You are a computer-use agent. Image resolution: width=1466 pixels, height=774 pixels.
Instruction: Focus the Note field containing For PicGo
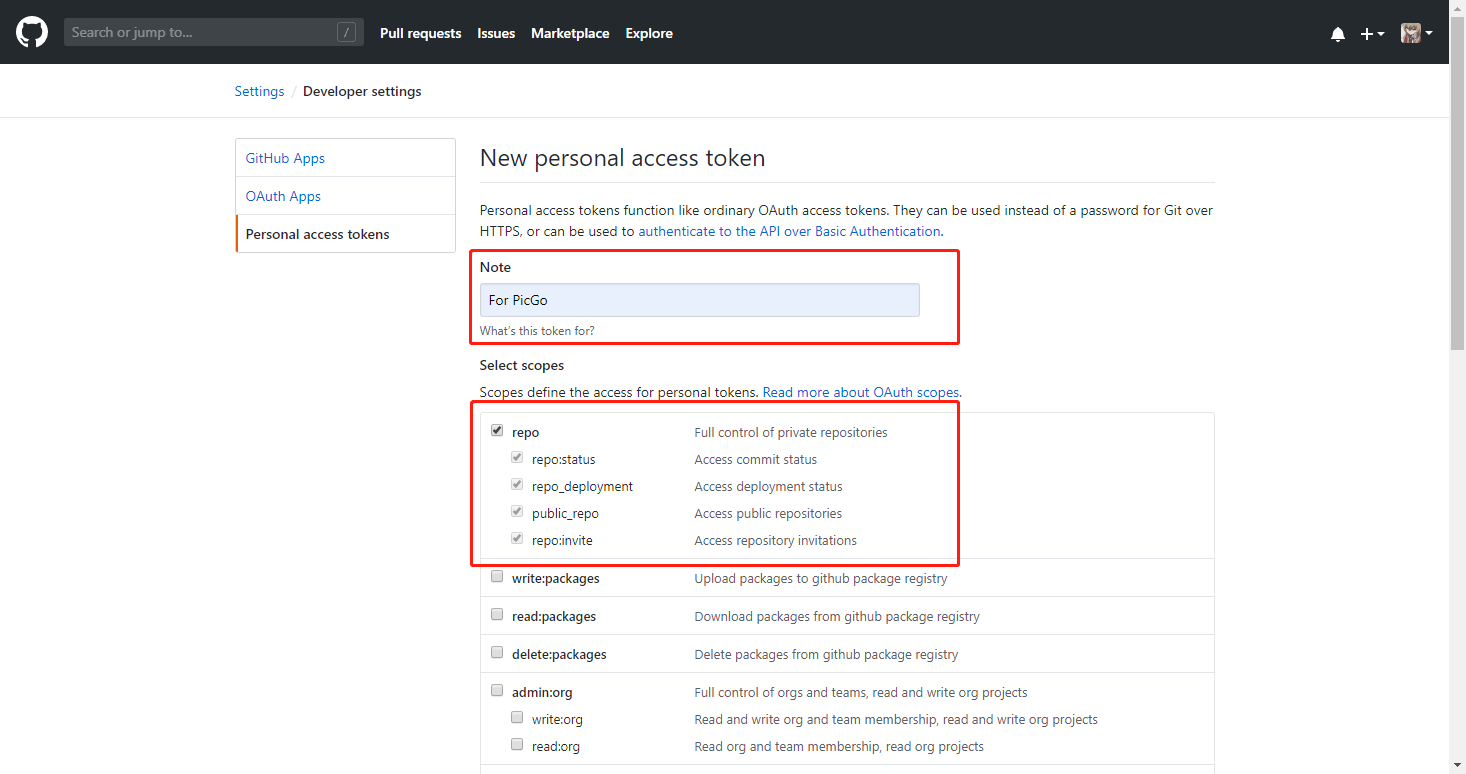click(x=700, y=300)
